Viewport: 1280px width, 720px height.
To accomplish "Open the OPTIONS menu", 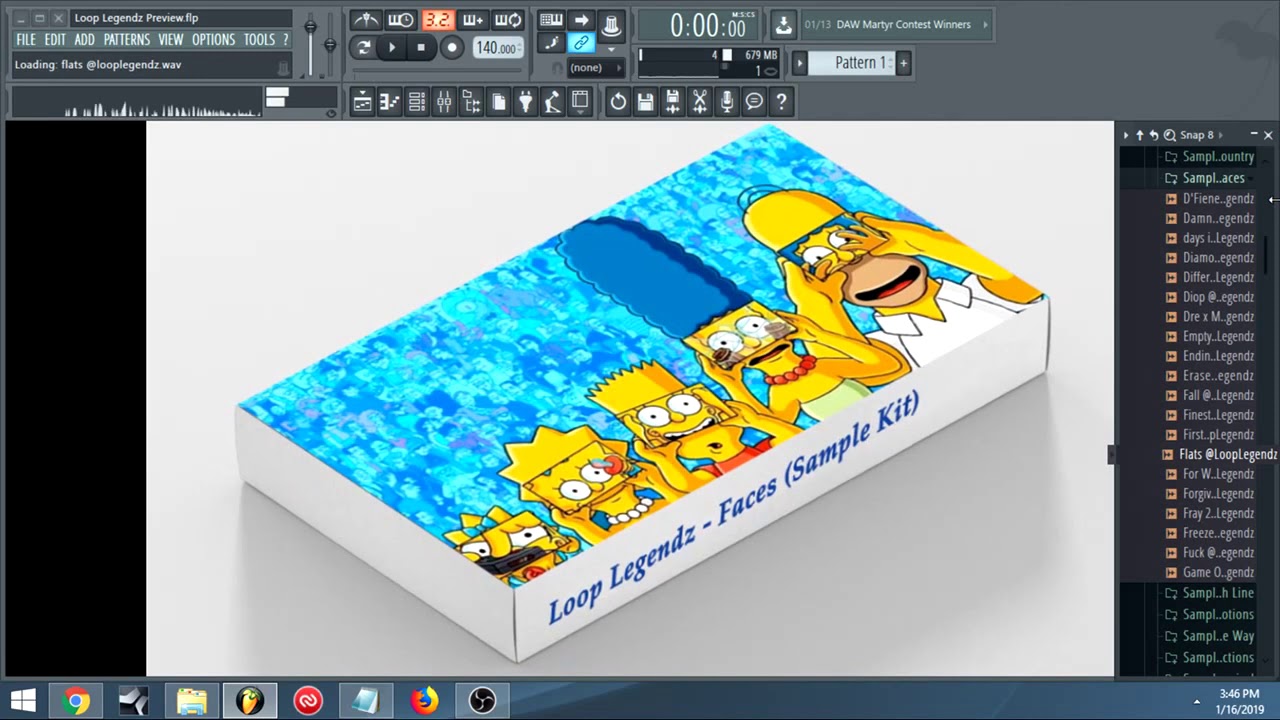I will pos(213,40).
